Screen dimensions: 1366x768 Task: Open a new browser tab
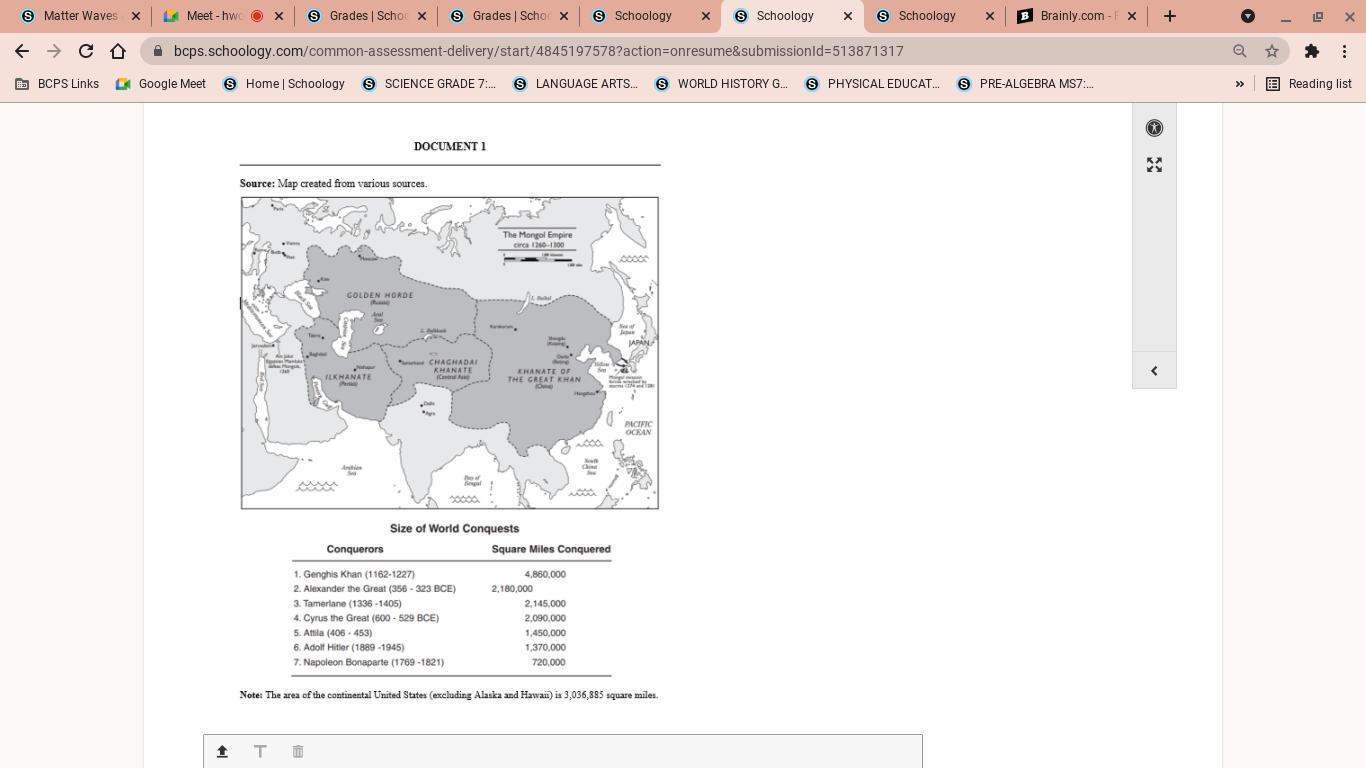click(1170, 16)
